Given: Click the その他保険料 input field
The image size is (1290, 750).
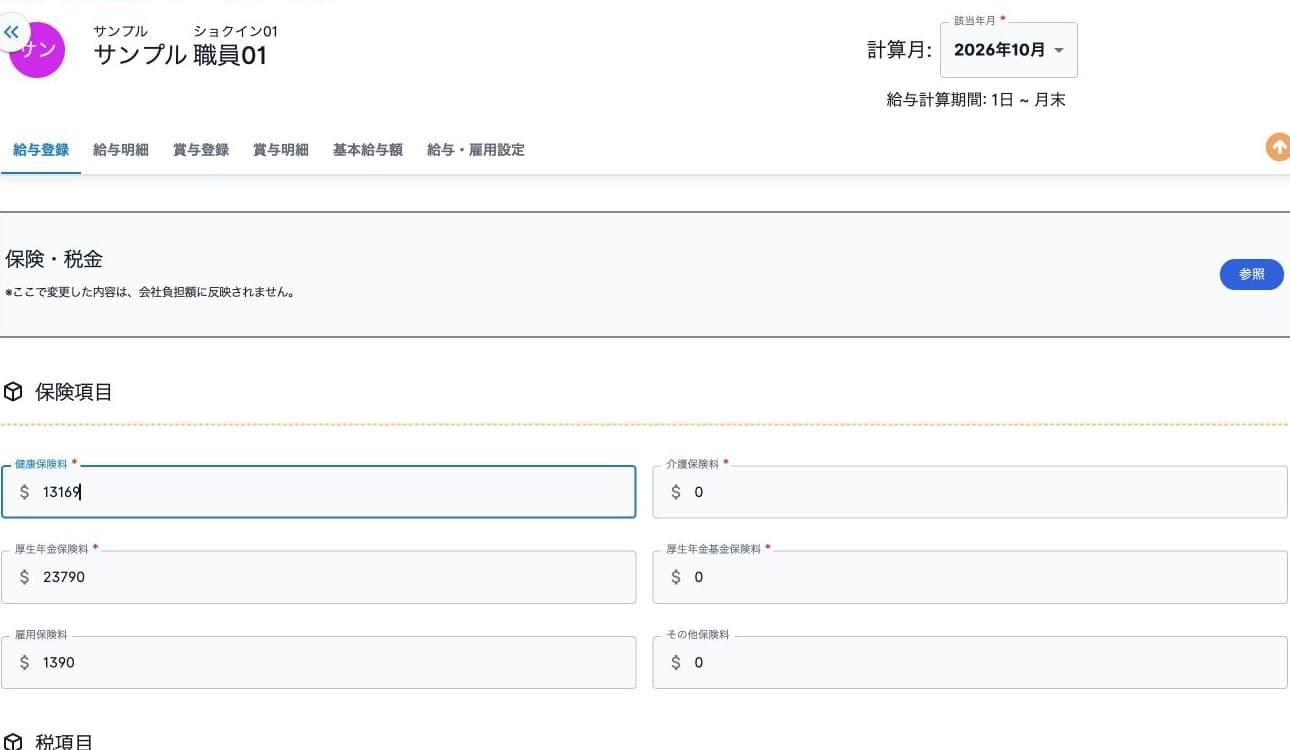Looking at the screenshot, I should (970, 662).
